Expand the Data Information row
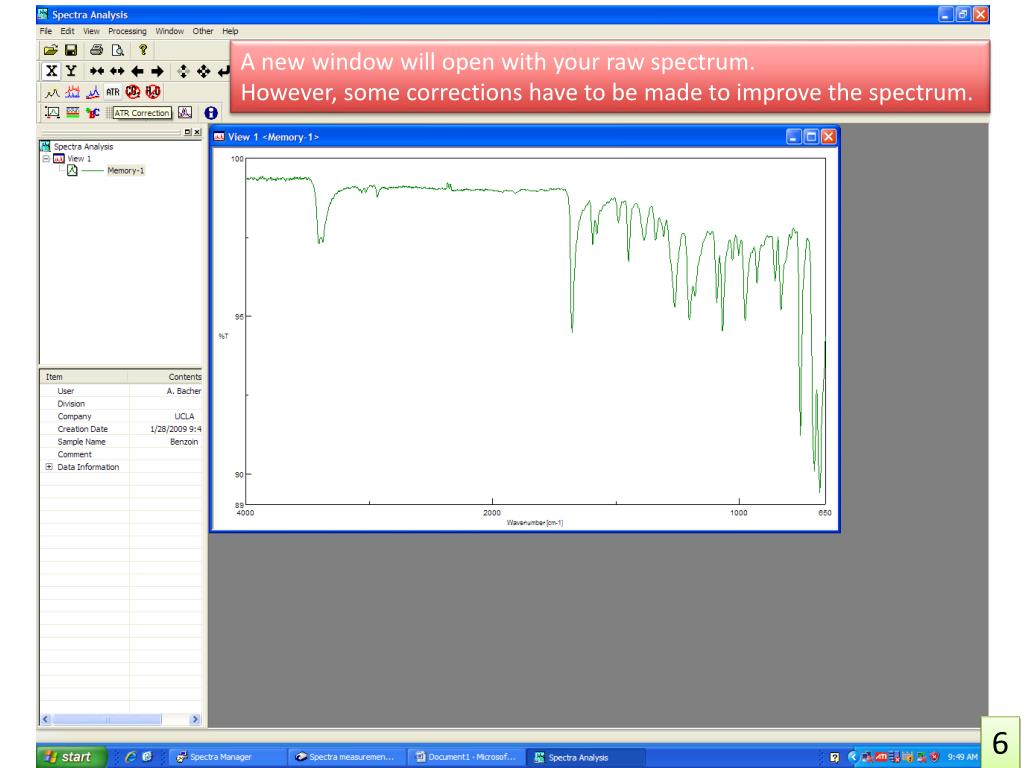 (49, 467)
